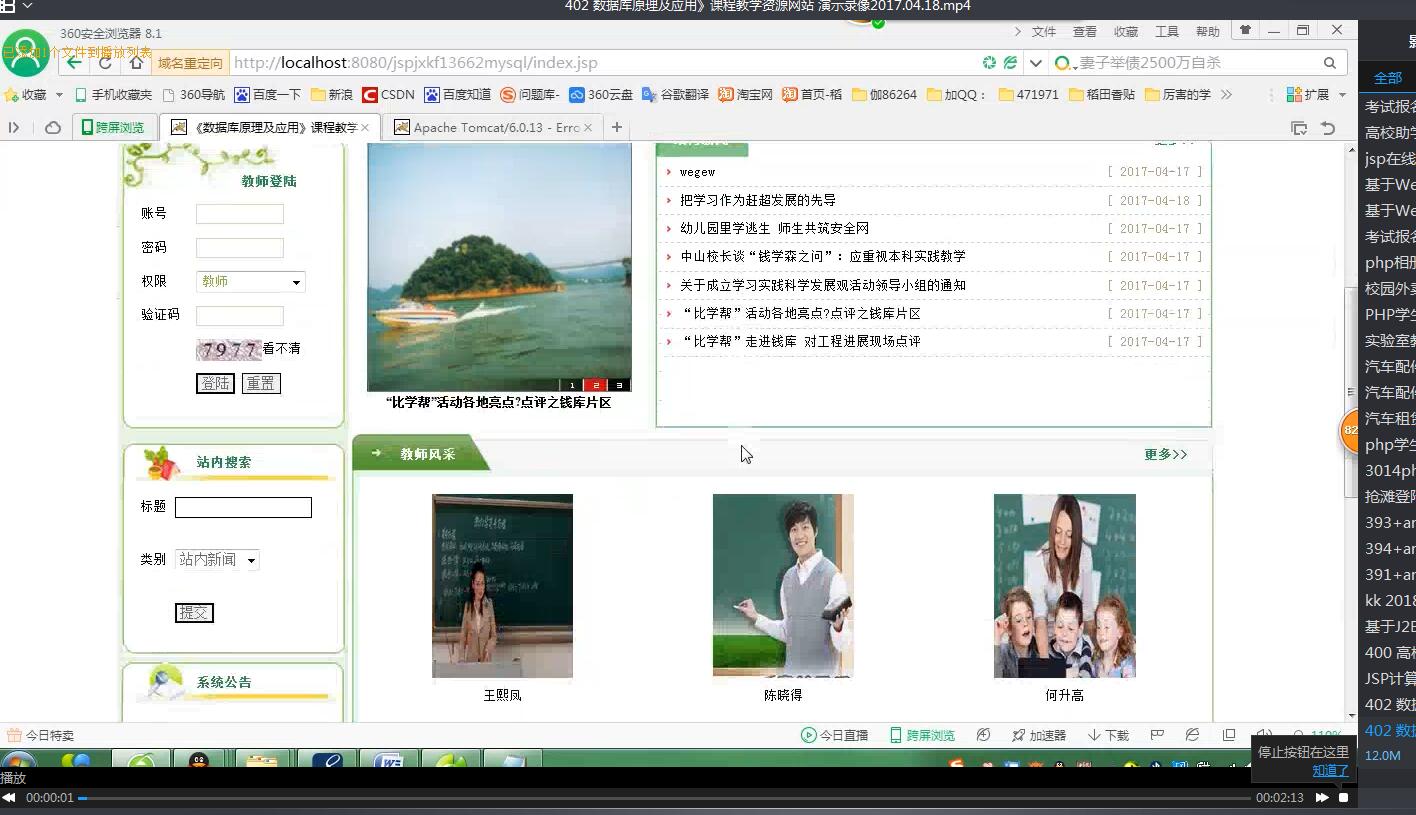The image size is (1416, 815).
Task: Open the 淘宝网 bookmark
Action: point(745,94)
